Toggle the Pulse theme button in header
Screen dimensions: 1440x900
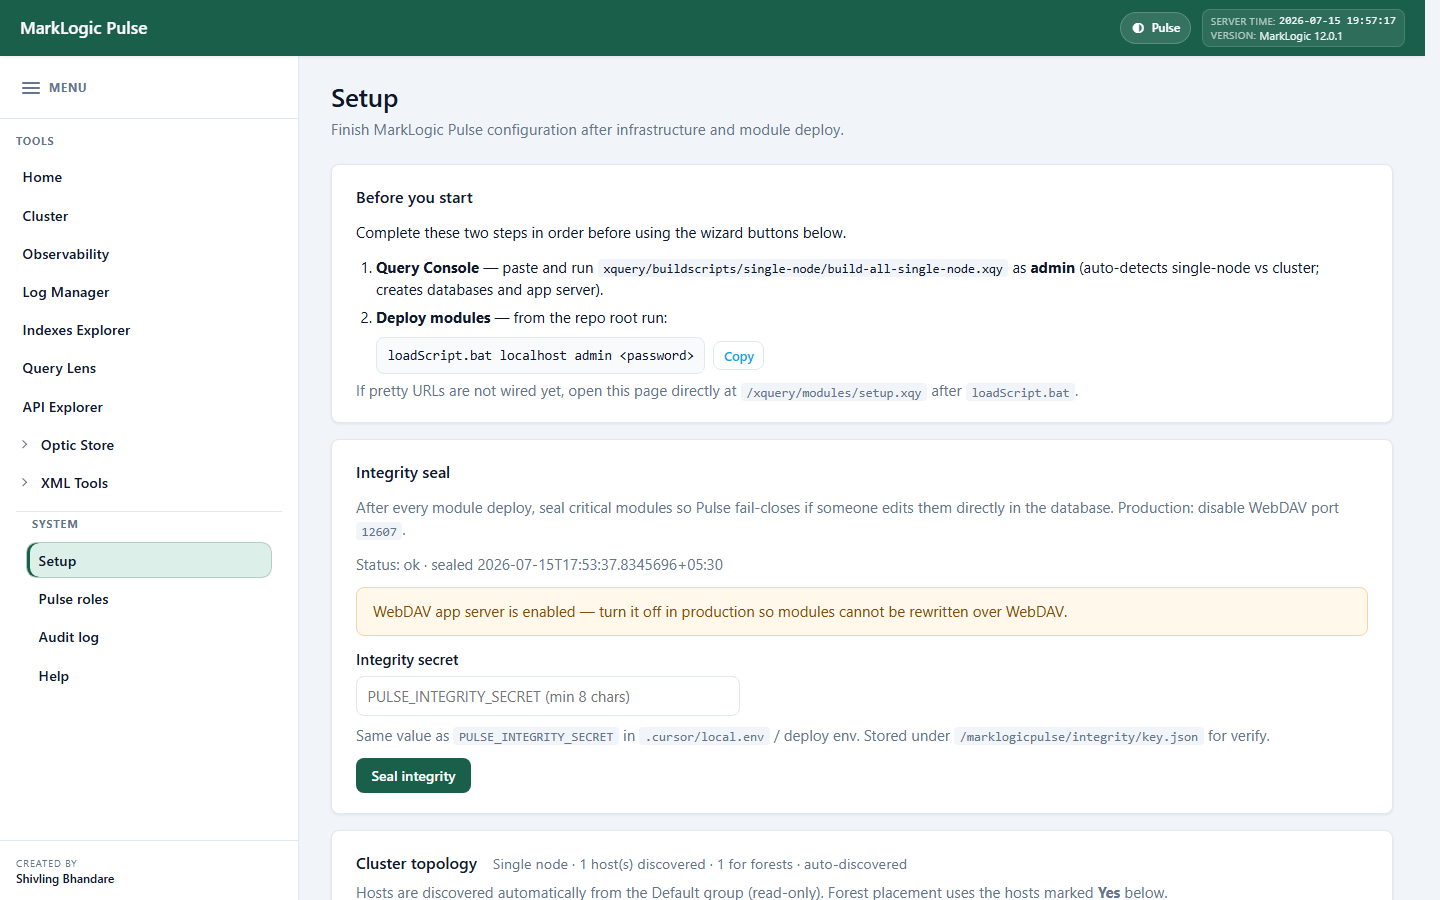1155,28
